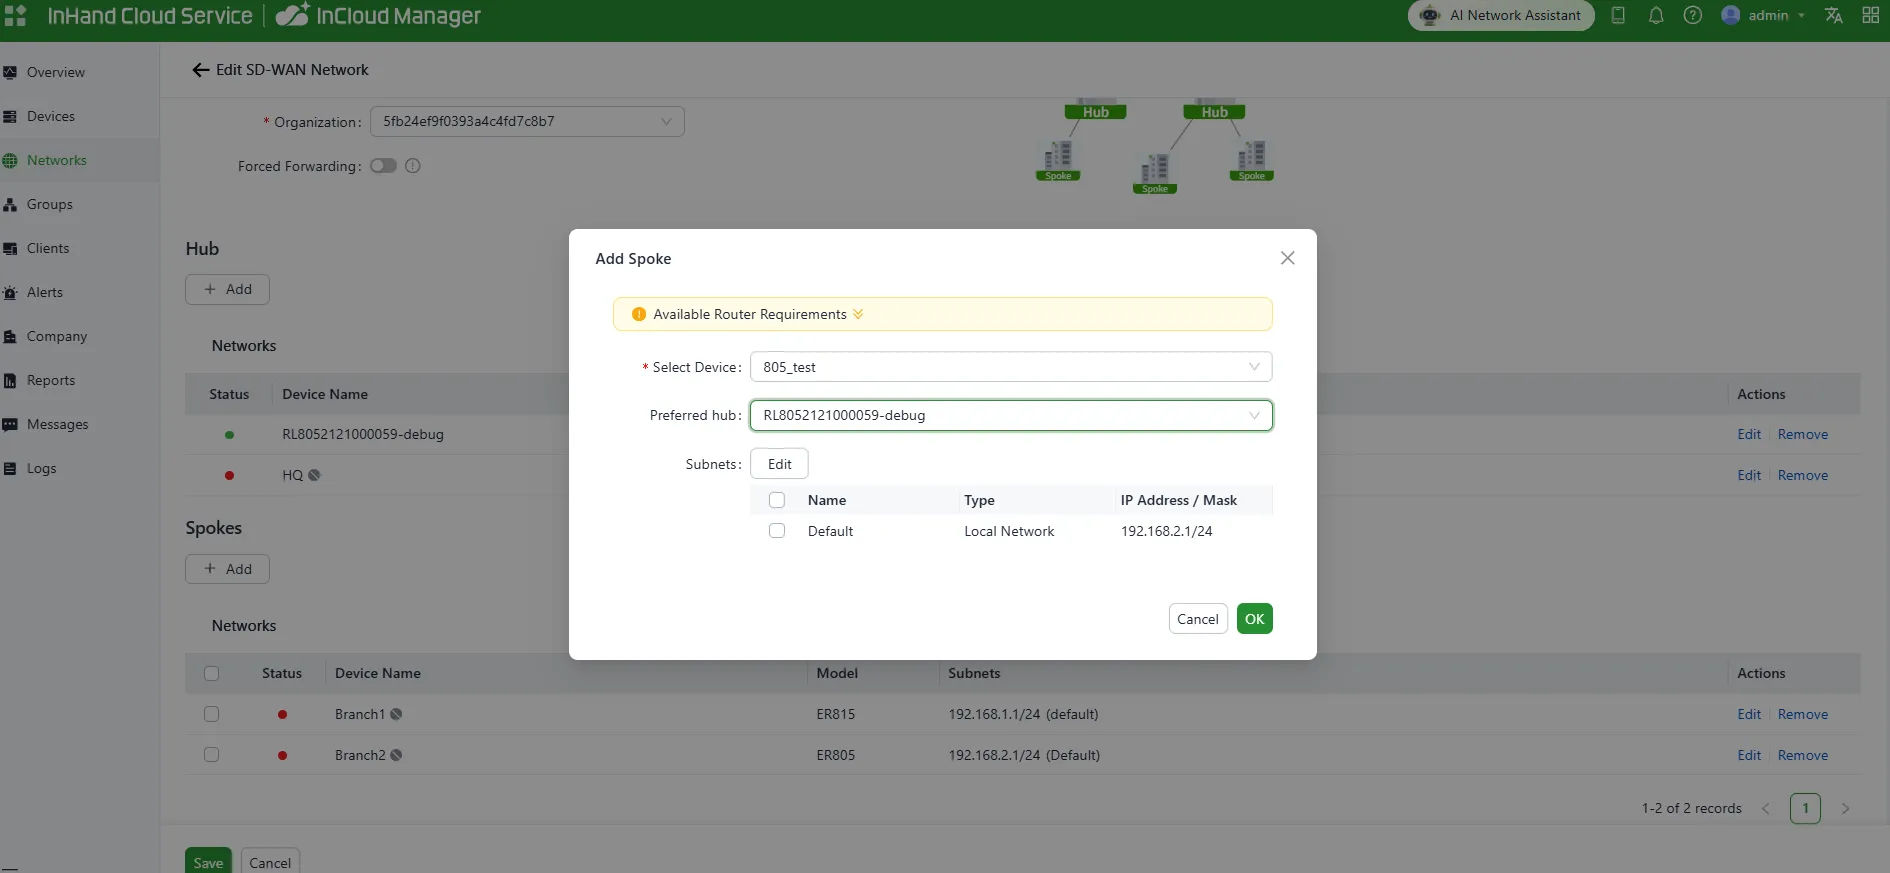Viewport: 1890px width, 873px height.
Task: Open the mobile device icon in header
Action: [x=1618, y=16]
